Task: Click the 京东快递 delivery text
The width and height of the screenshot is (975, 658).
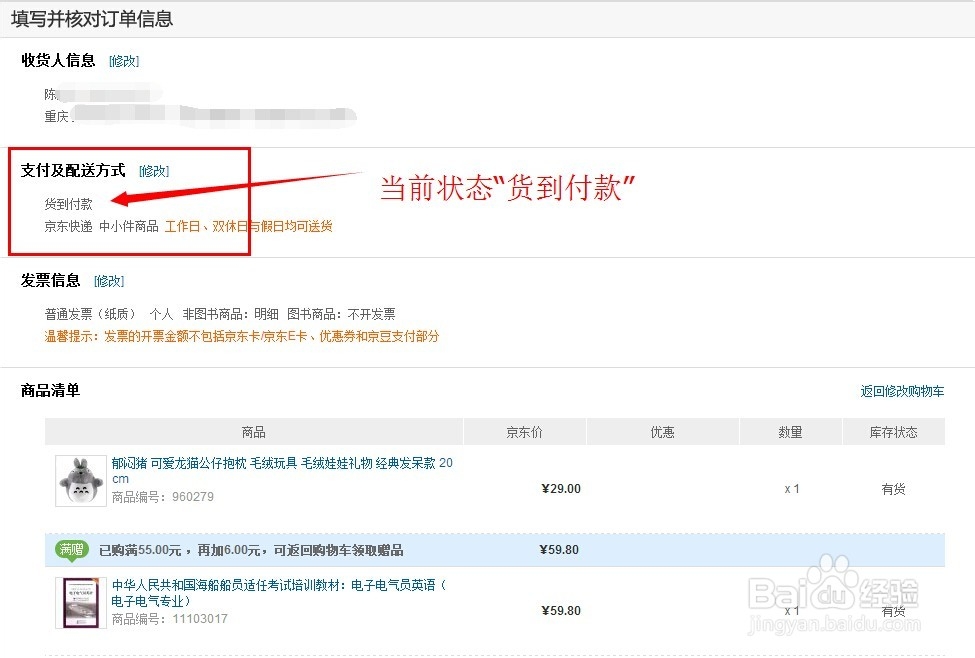Action: click(68, 226)
